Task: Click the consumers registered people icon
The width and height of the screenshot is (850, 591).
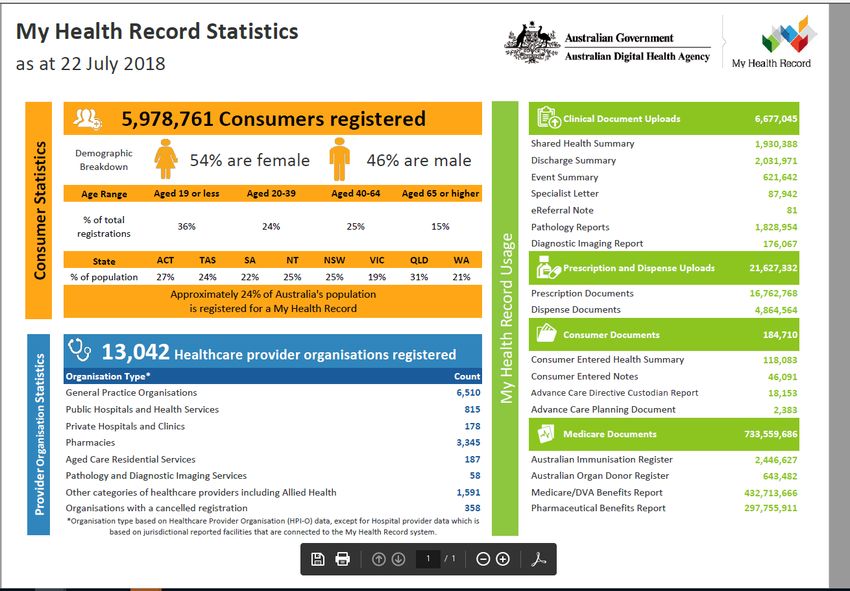Action: [87, 118]
